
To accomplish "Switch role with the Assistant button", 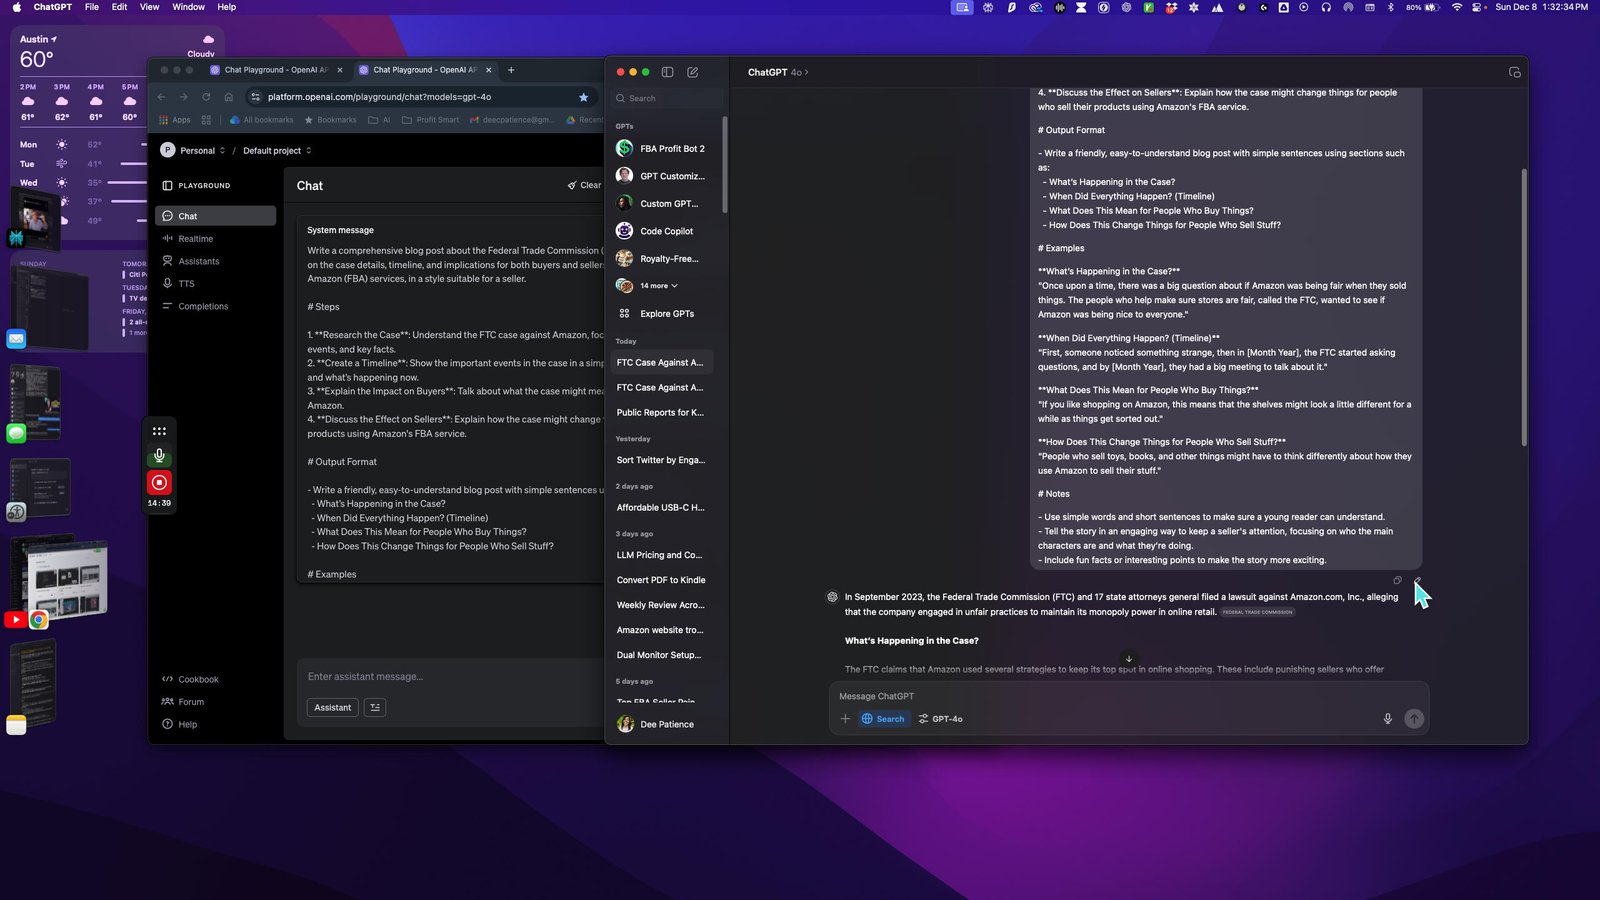I will (333, 708).
